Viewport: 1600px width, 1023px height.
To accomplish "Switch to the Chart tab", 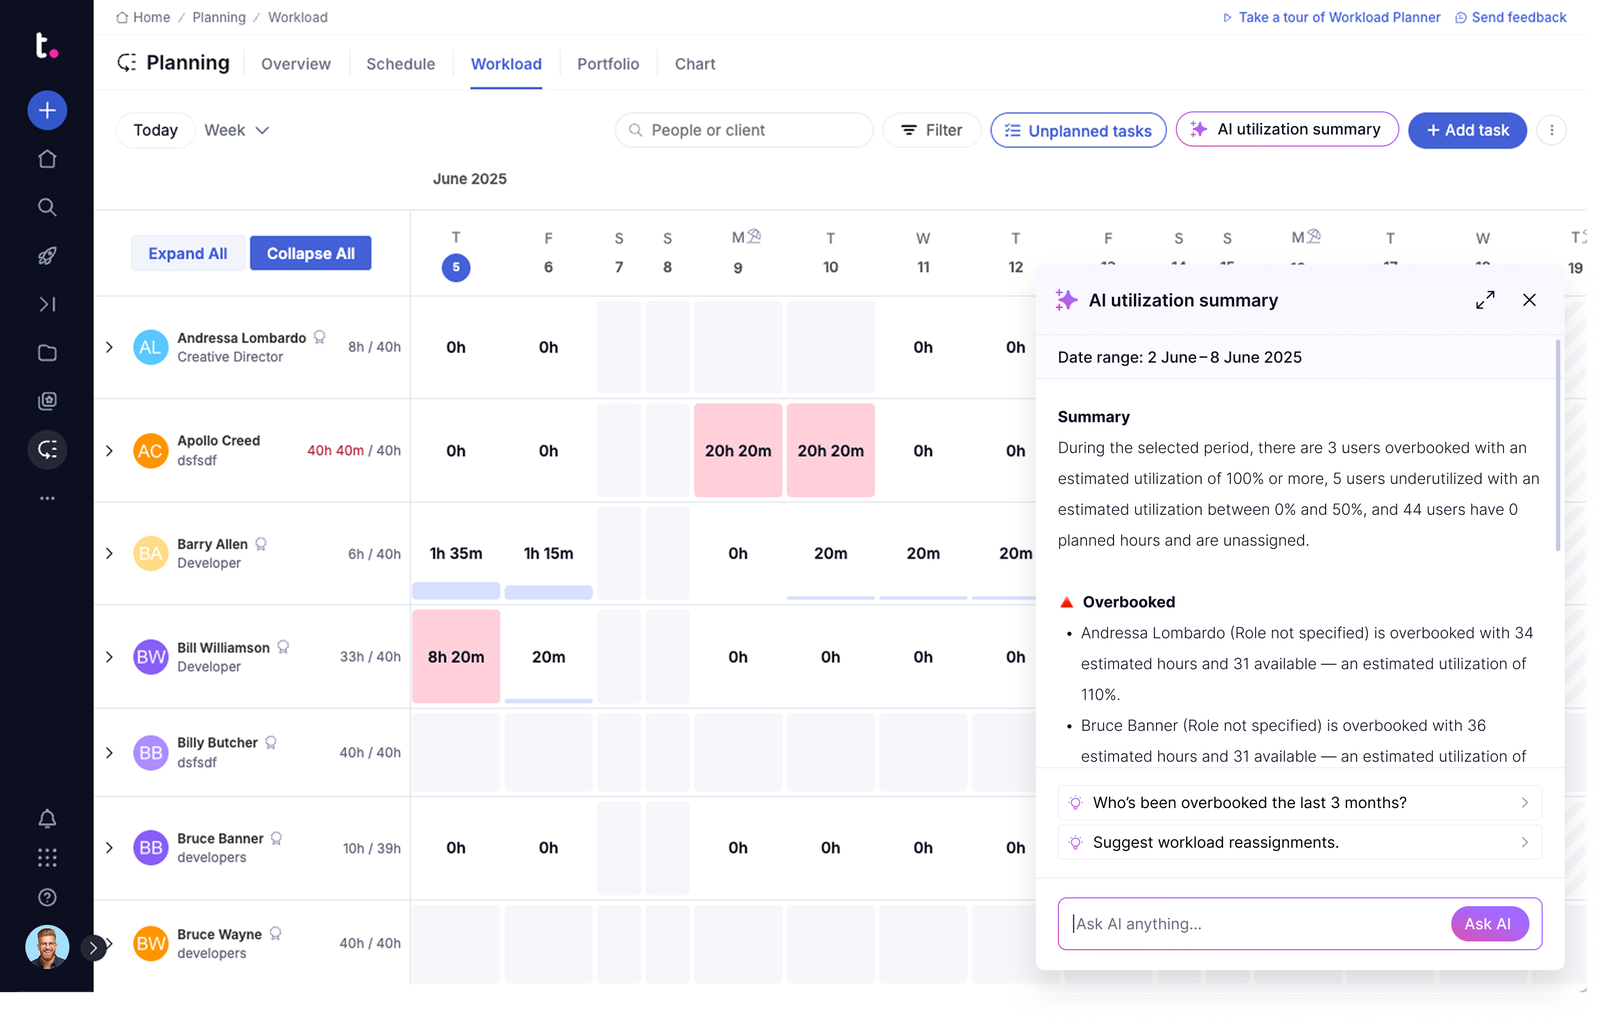I will (x=695, y=64).
